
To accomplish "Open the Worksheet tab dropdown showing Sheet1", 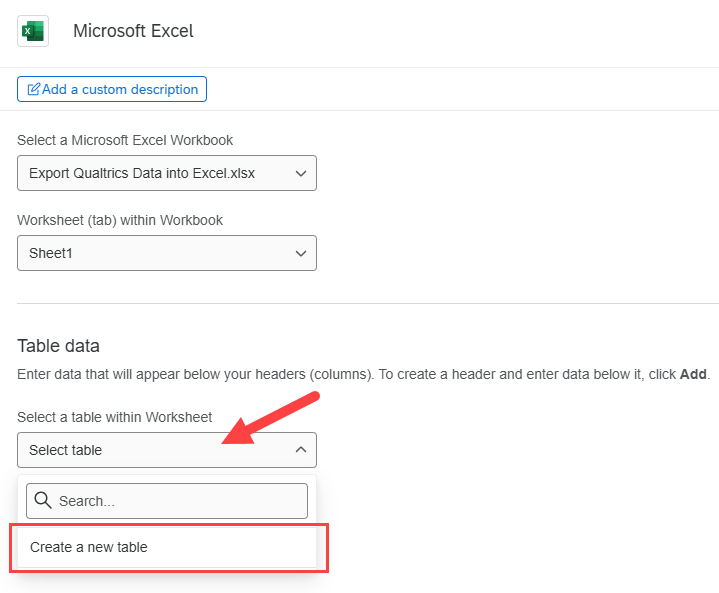I will click(x=167, y=253).
